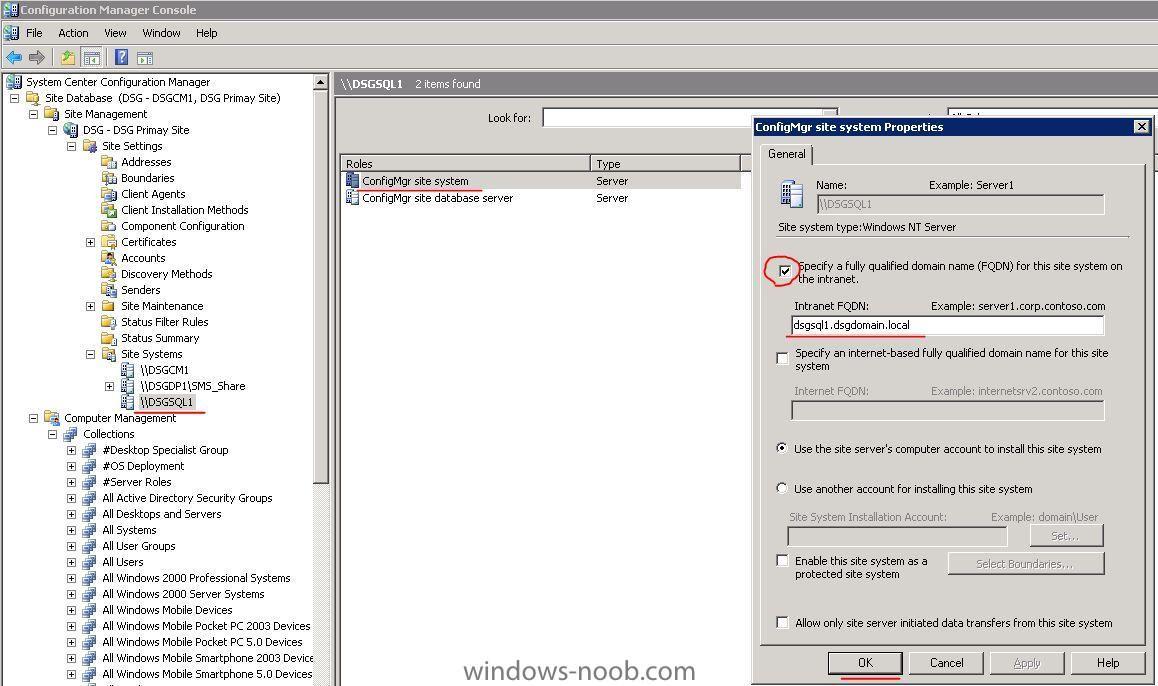
Task: Click the All Users collection icon
Action: [89, 563]
